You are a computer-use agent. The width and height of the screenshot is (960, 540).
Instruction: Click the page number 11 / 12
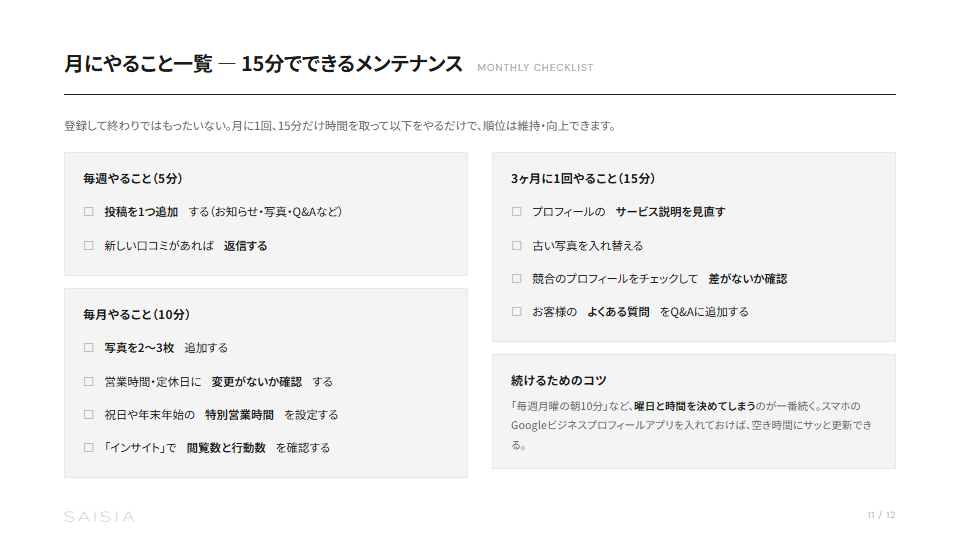click(x=881, y=515)
